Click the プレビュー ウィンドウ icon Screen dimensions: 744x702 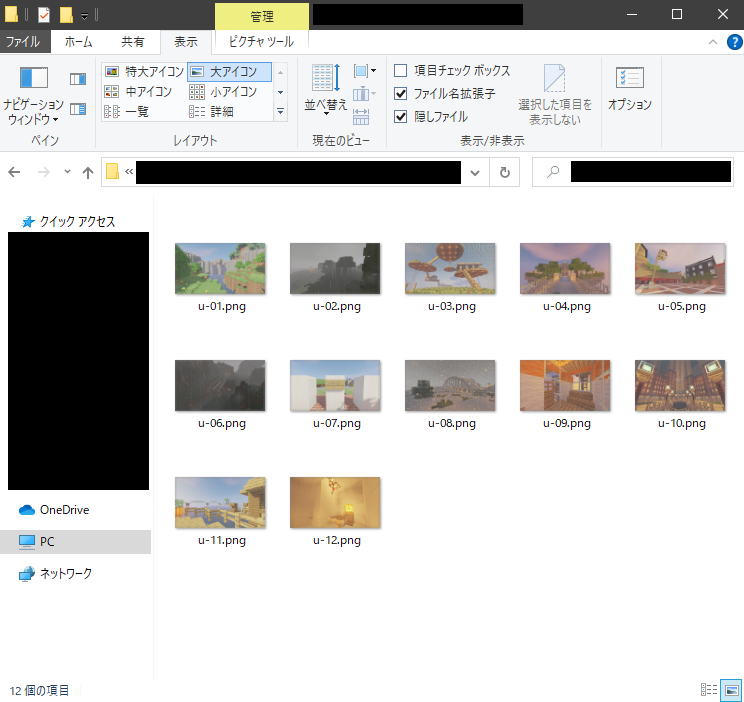click(x=77, y=79)
